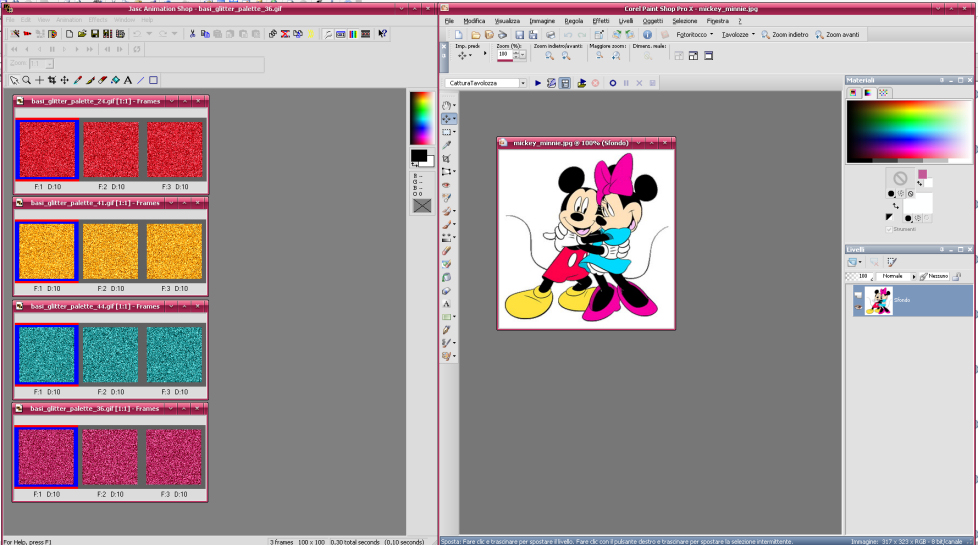This screenshot has width=978, height=545.
Task: Toggle visibility eye of Sfondo layer
Action: 858,307
